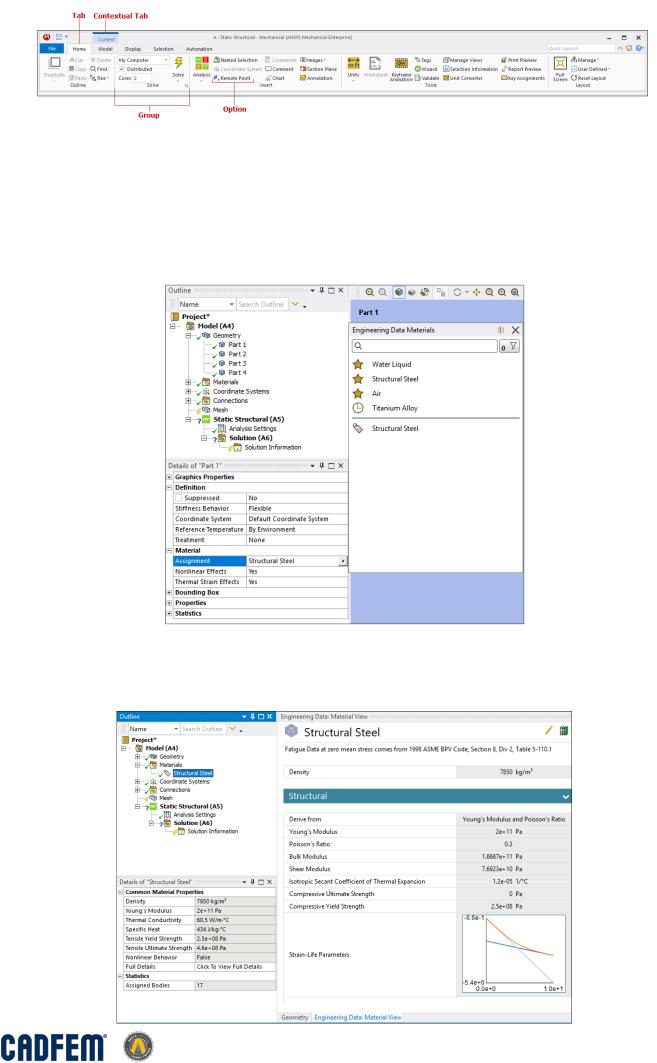This screenshot has height=1063, width=657.
Task: Switch to the Model ribbon tab
Action: (x=105, y=49)
